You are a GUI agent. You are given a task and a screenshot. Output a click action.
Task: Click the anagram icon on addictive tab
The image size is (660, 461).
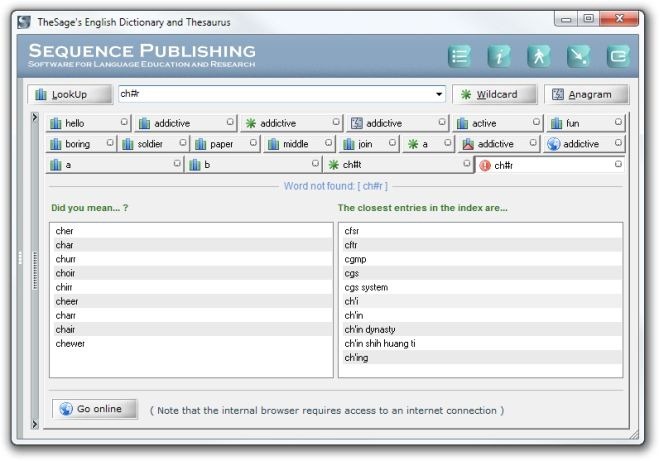pos(357,123)
